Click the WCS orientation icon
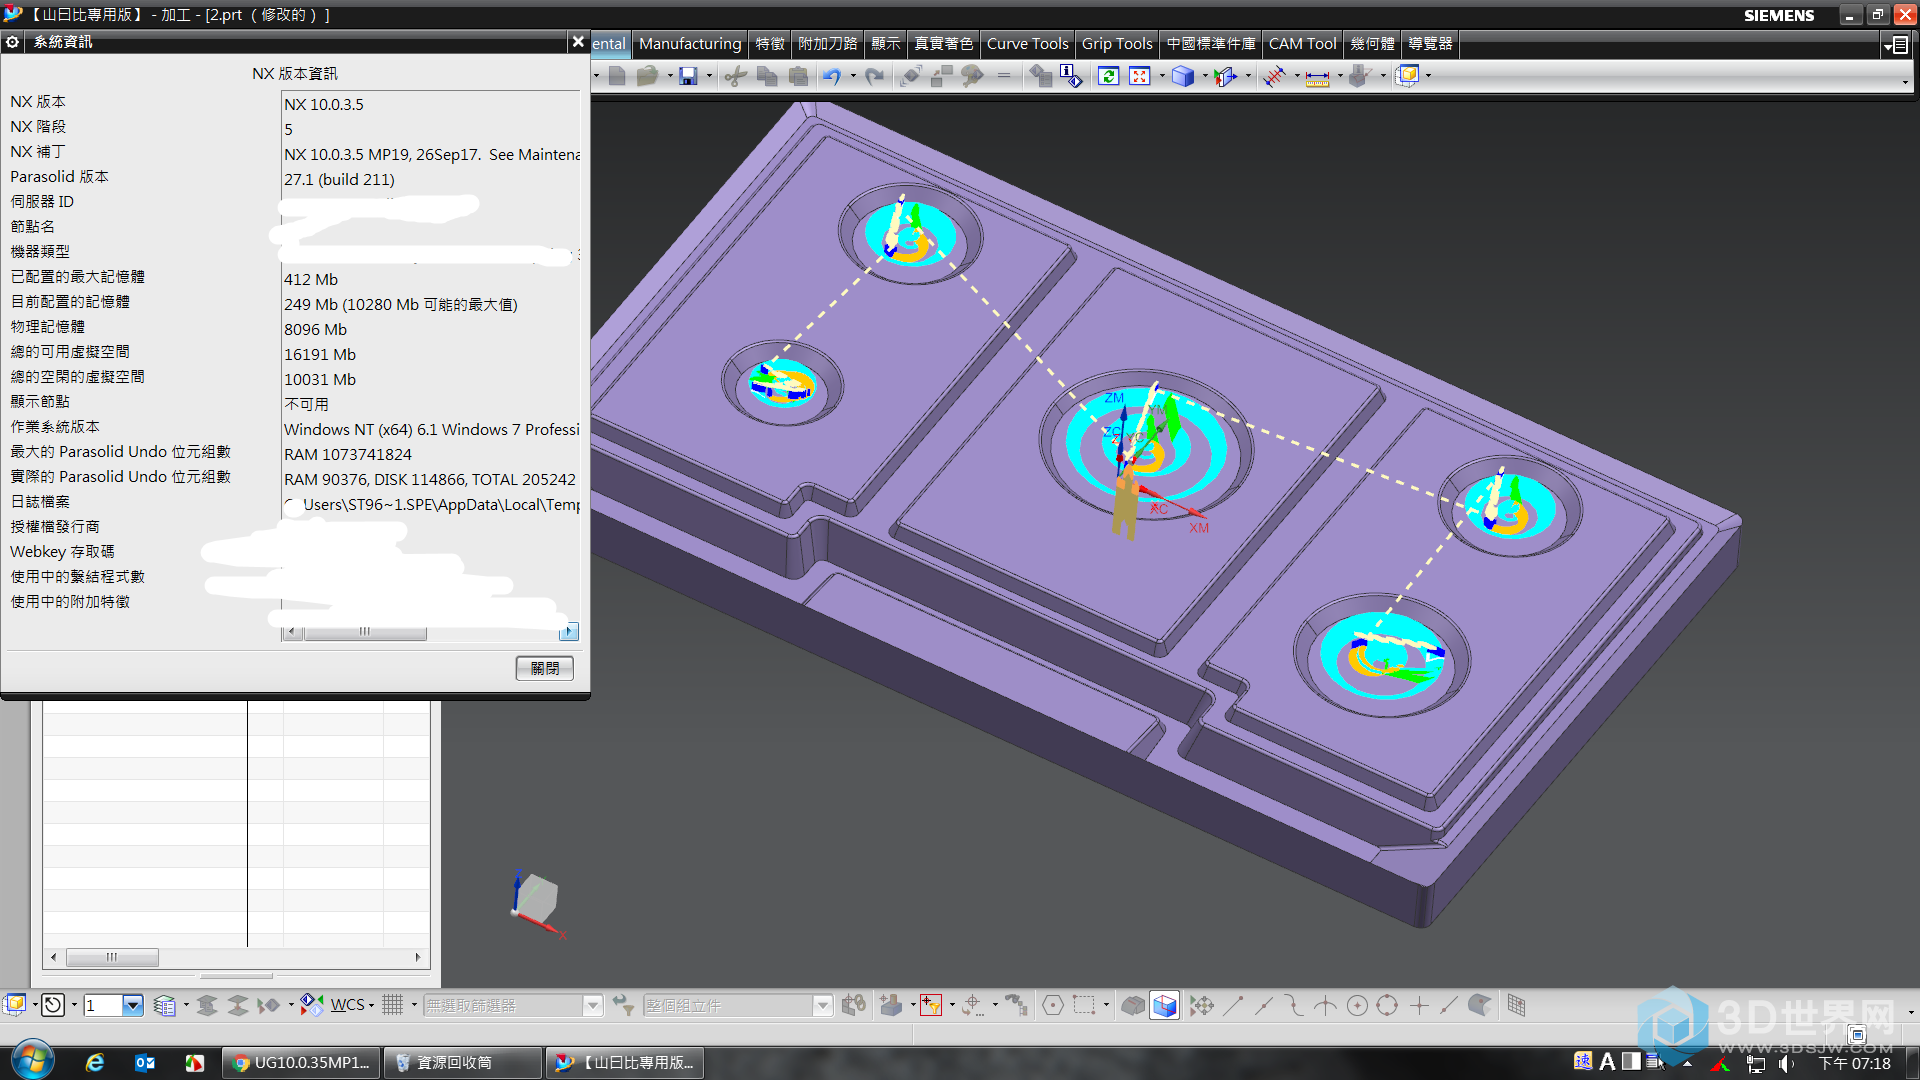 311,1004
